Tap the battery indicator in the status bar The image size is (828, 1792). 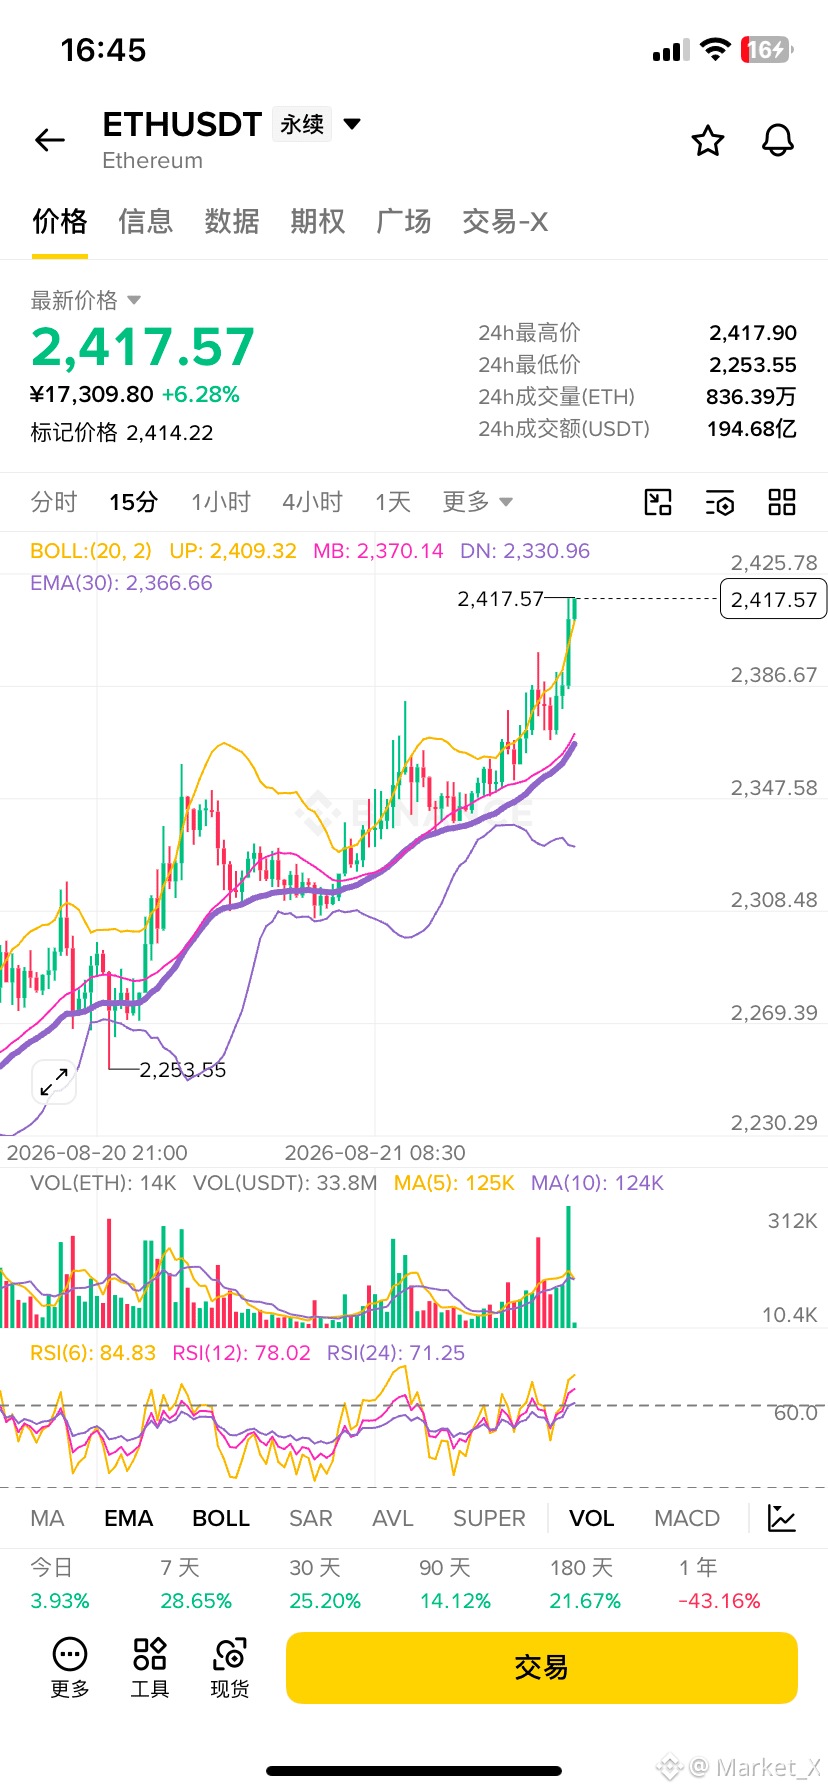(x=767, y=50)
